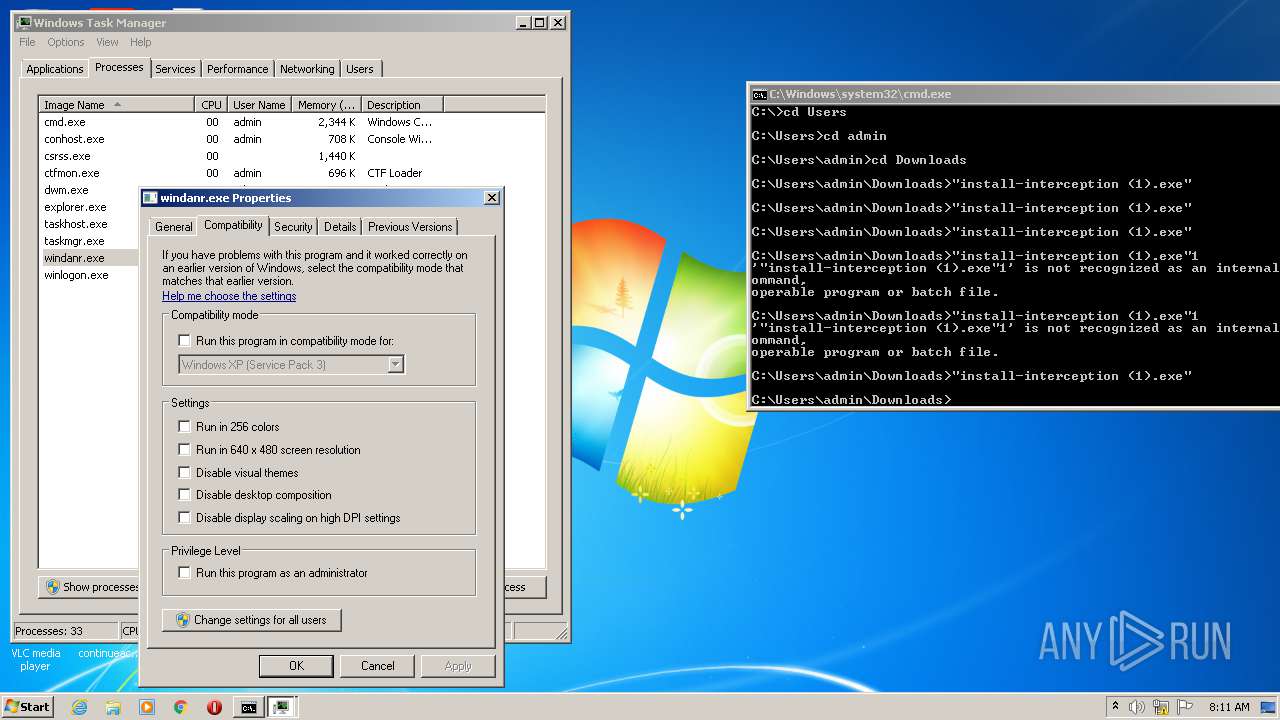
Task: Sort processes by Description column
Action: pyautogui.click(x=402, y=105)
